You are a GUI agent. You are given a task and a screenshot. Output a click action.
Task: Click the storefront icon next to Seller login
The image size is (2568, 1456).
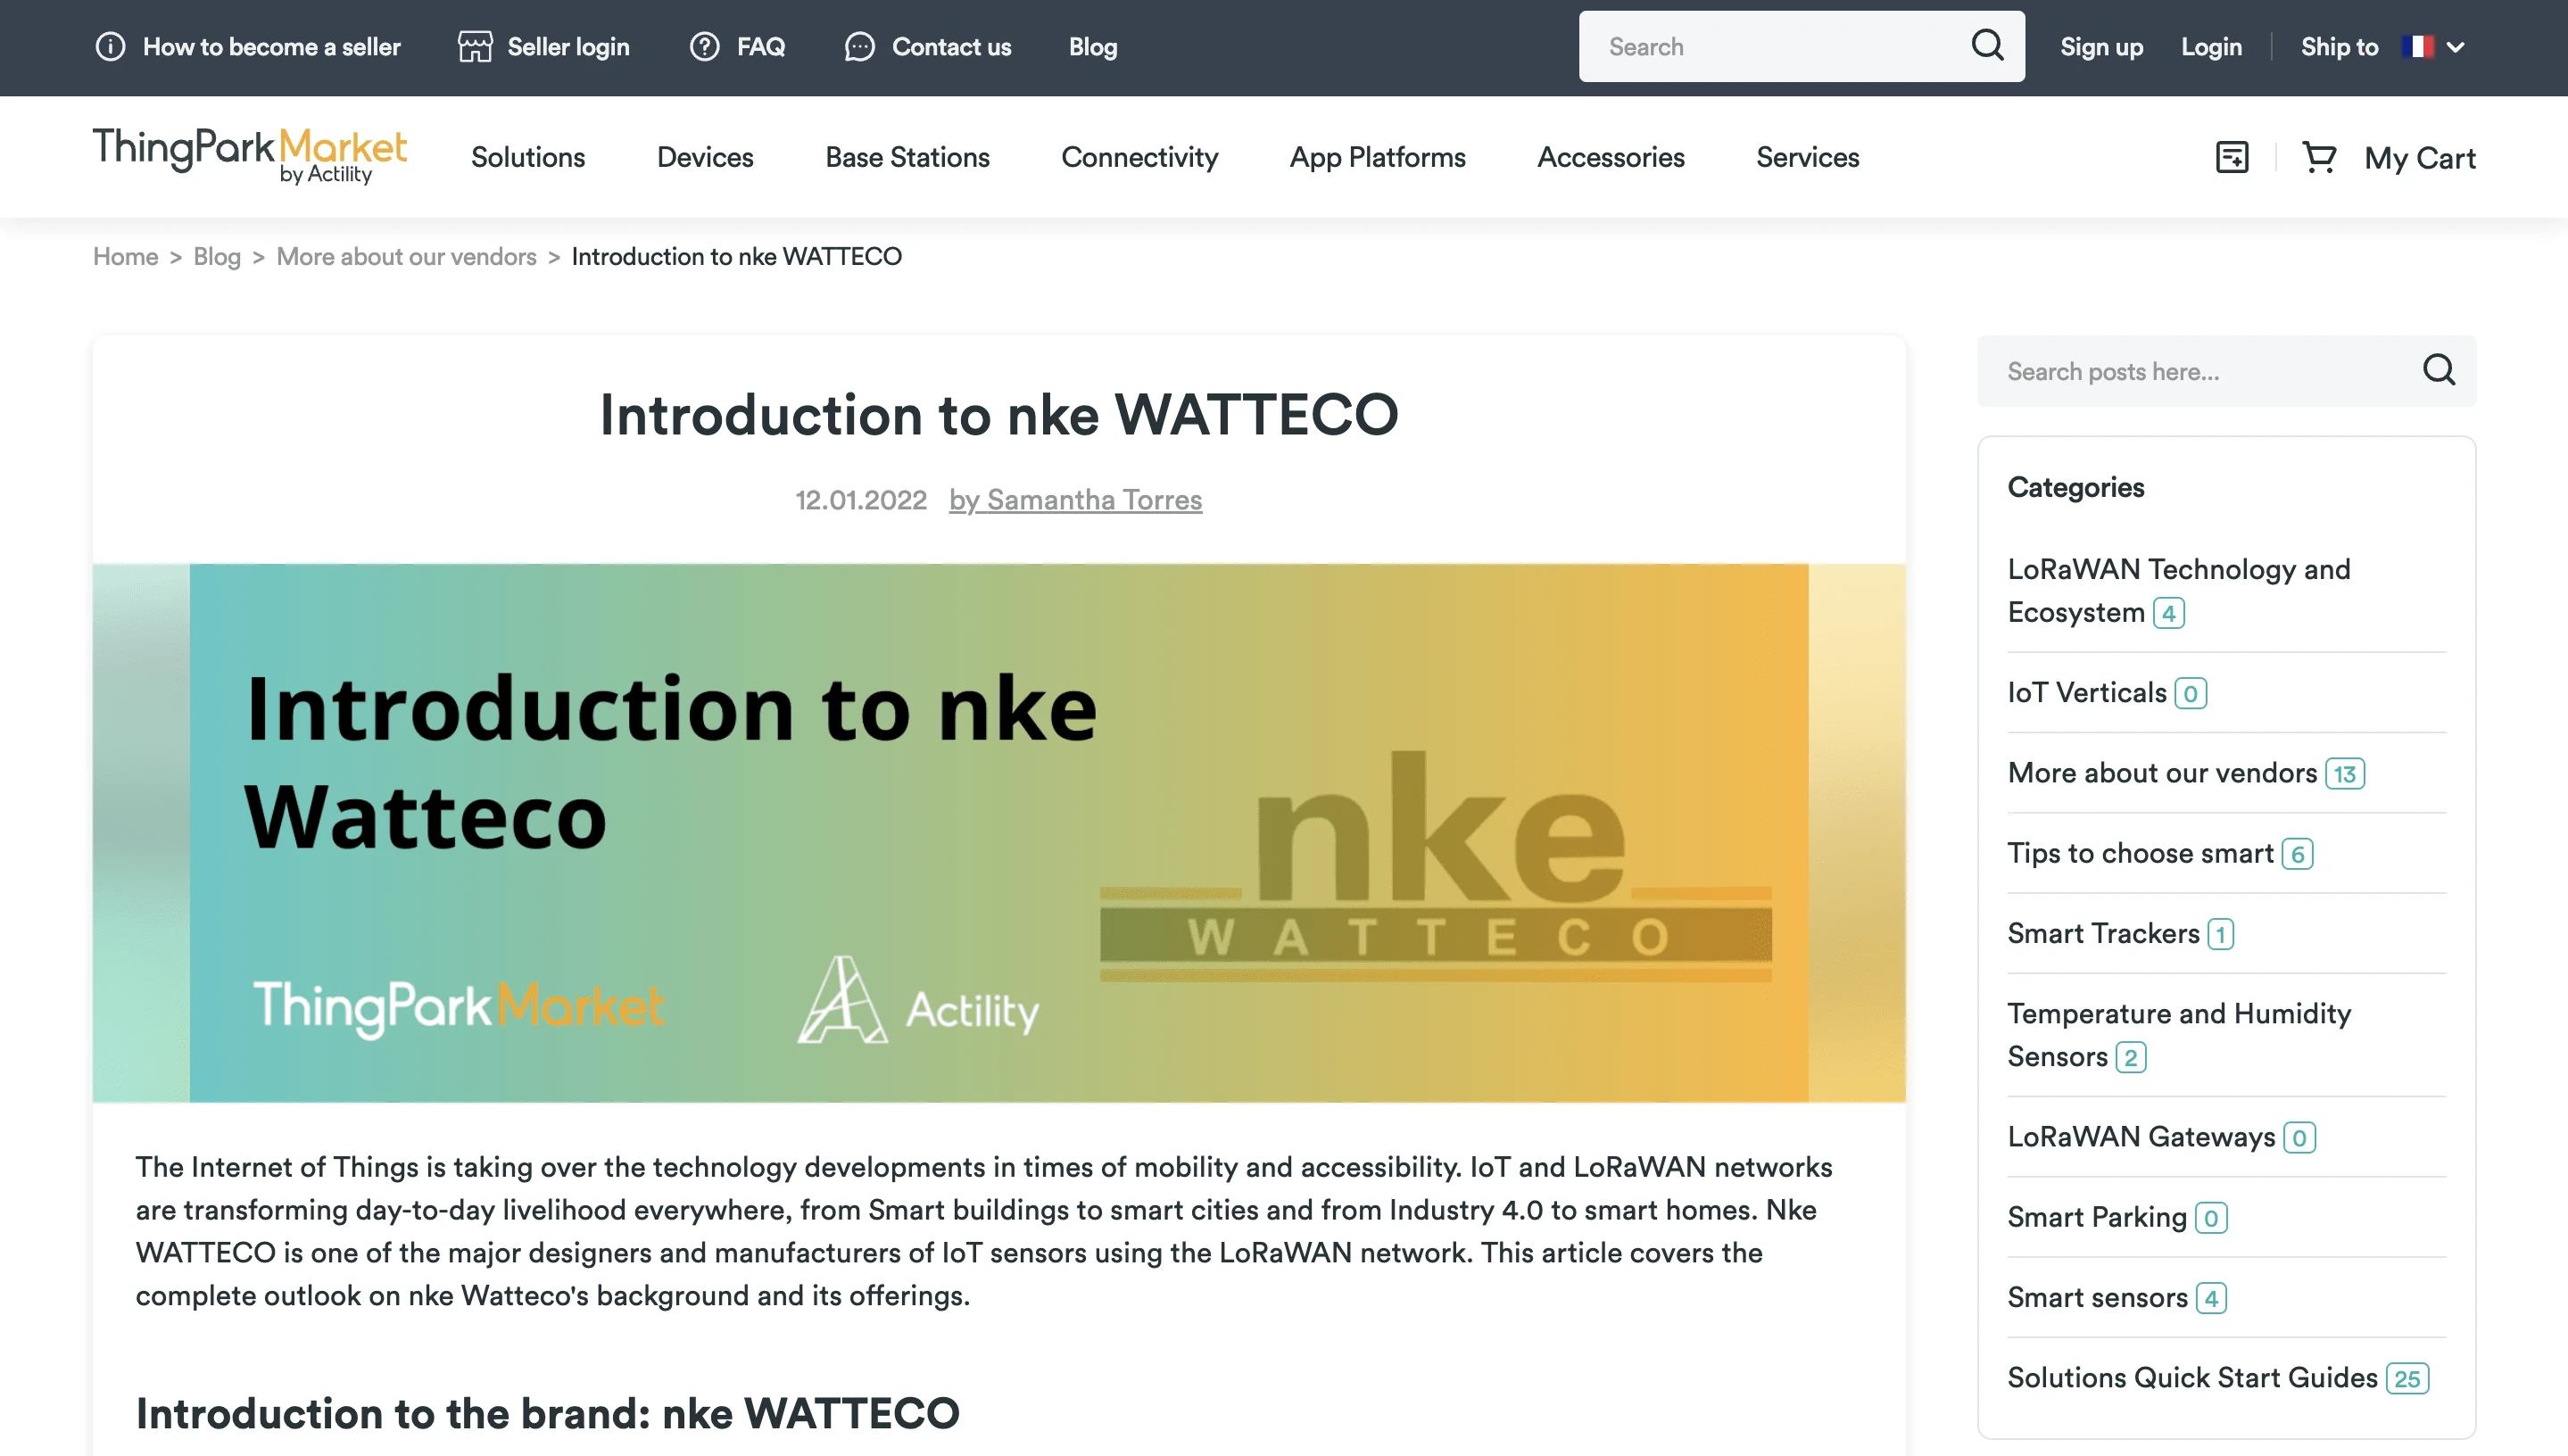(x=475, y=47)
